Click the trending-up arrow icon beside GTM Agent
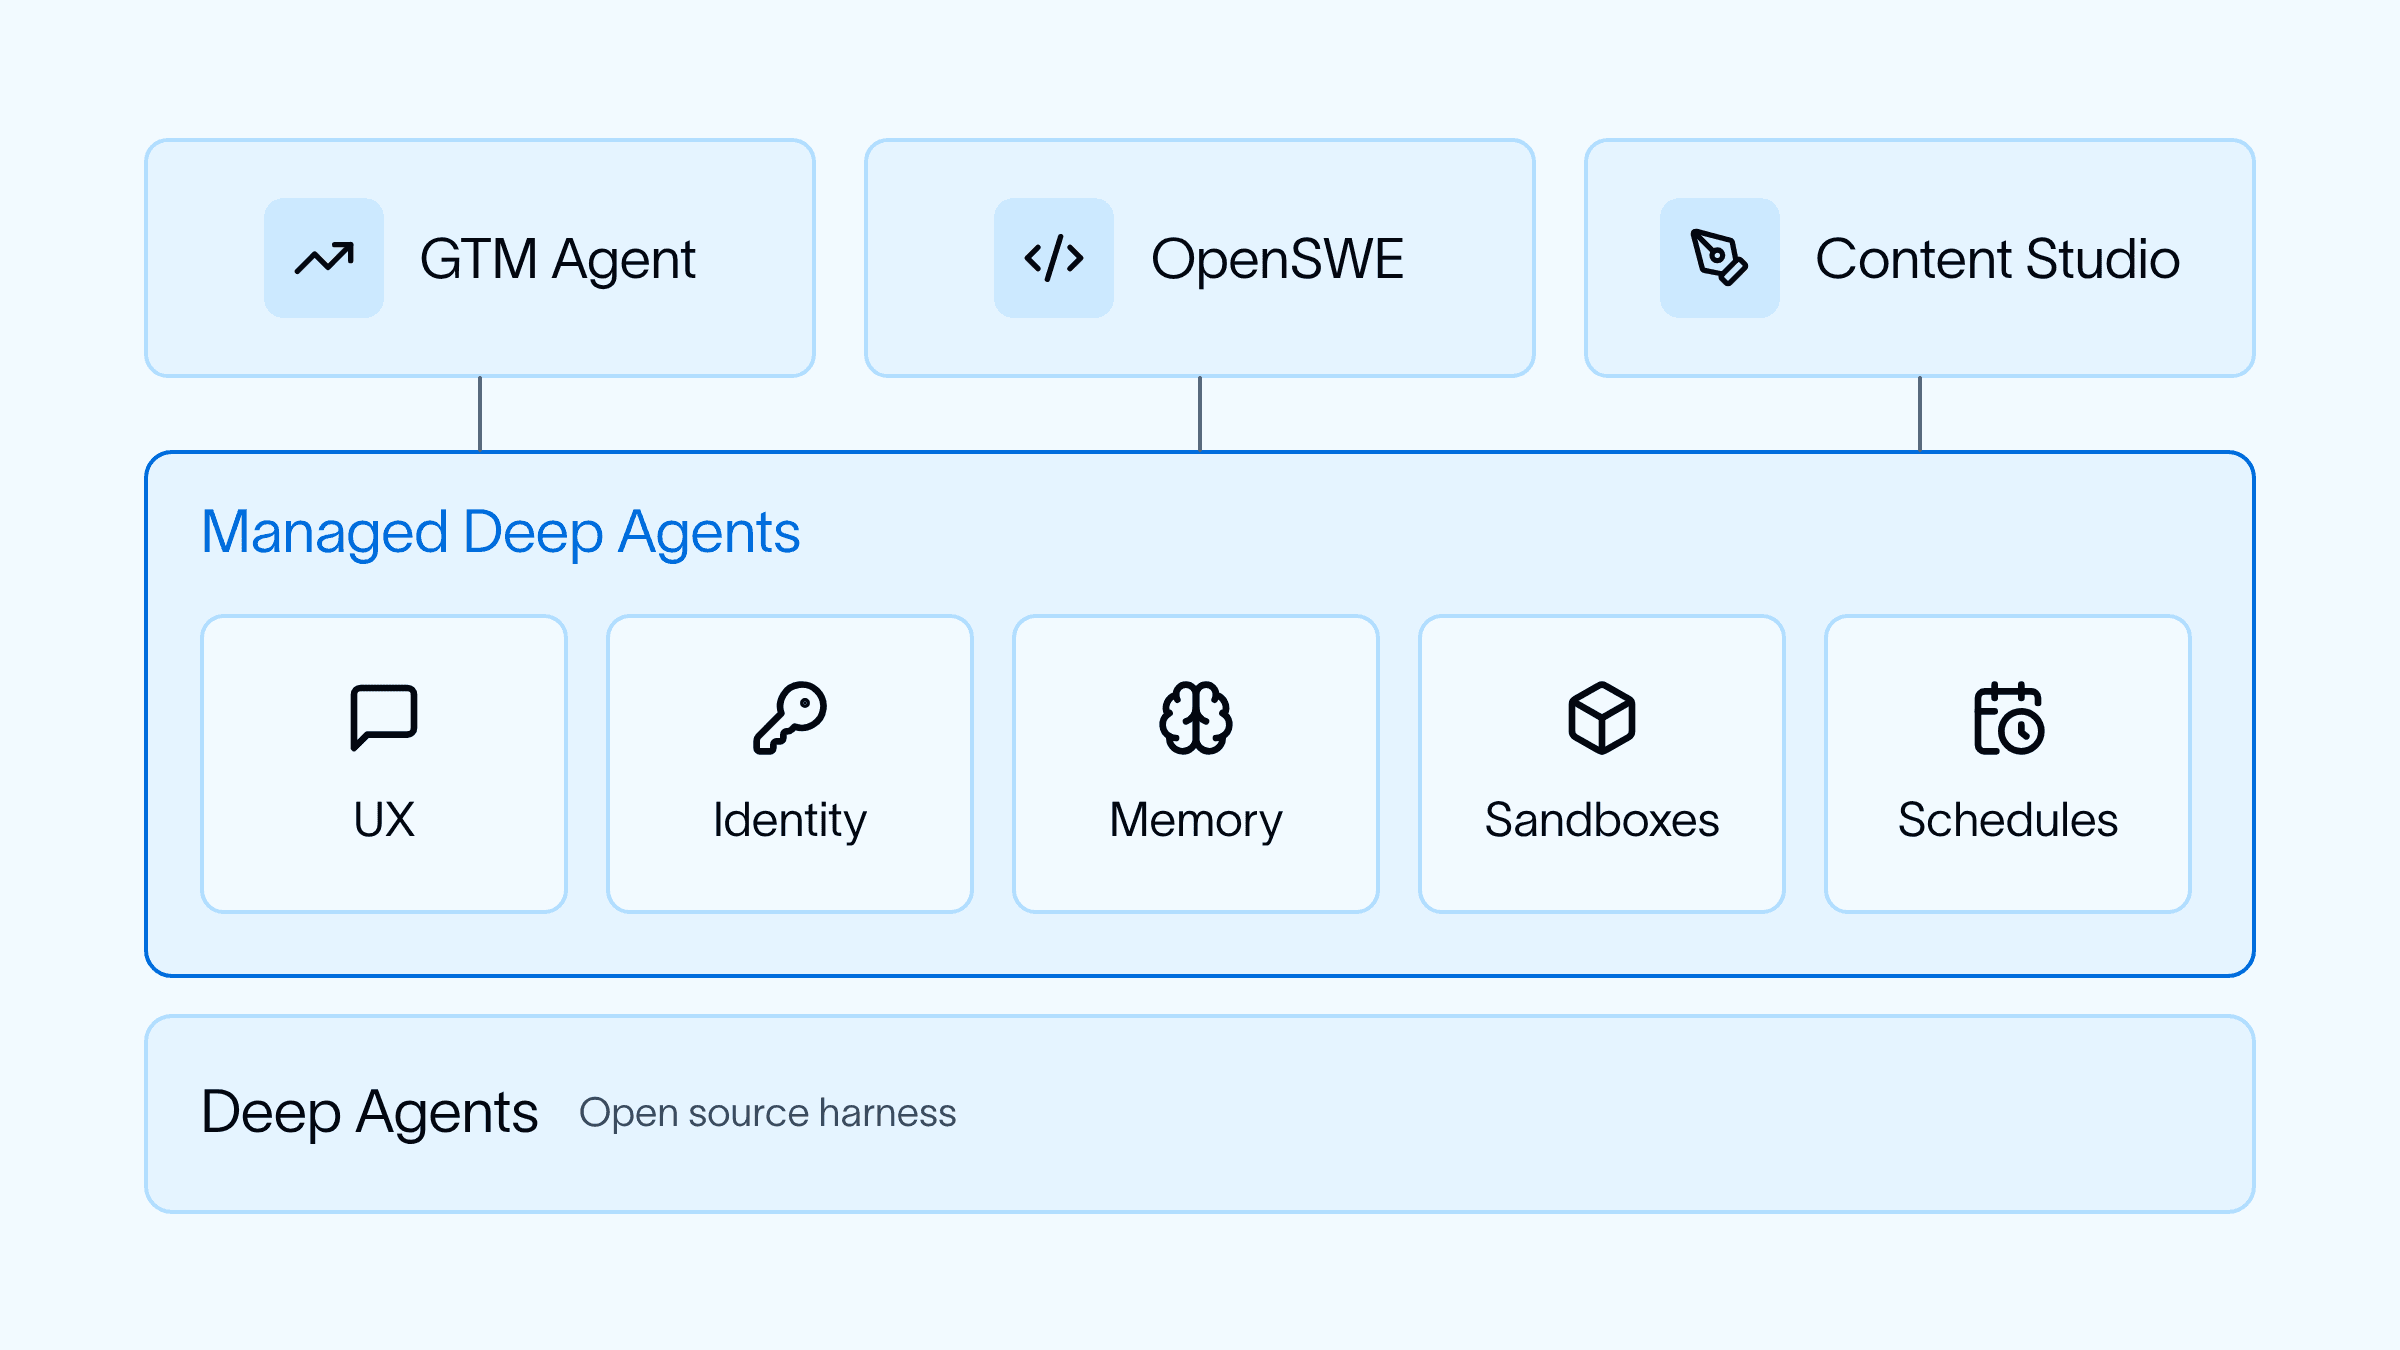The height and width of the screenshot is (1350, 2400). click(324, 258)
